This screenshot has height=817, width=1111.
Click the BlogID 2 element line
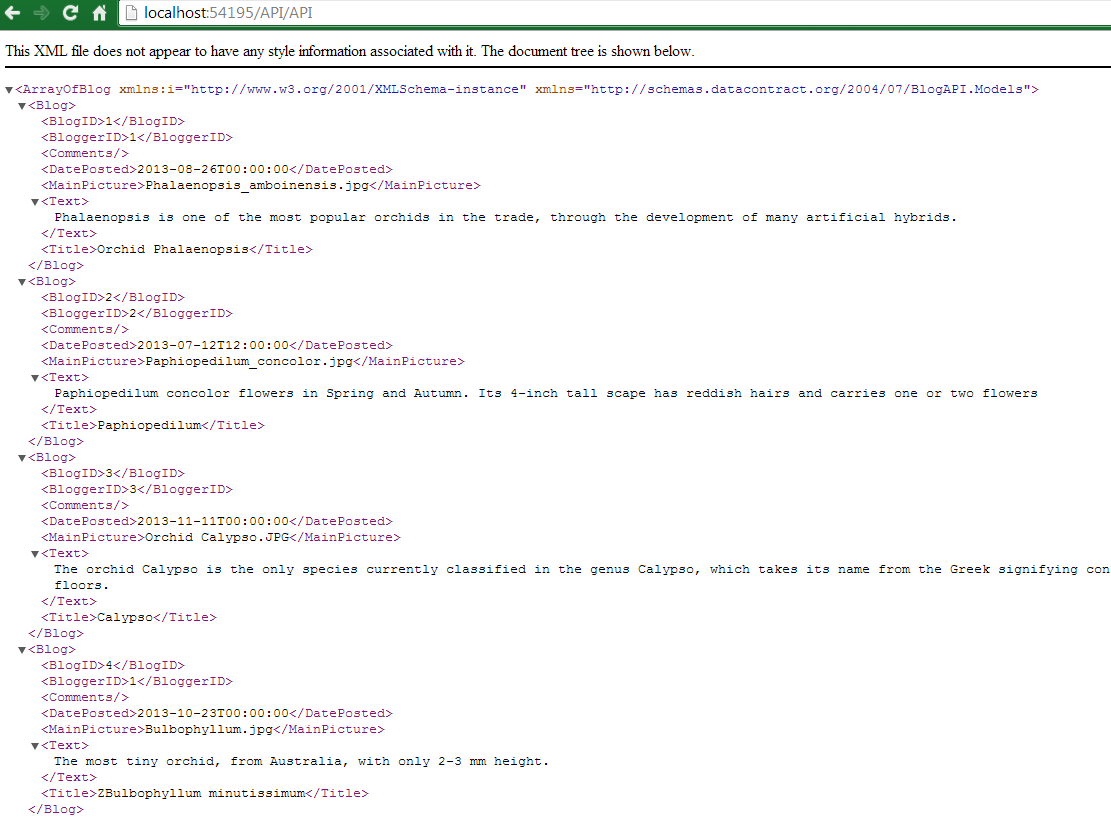coord(113,298)
